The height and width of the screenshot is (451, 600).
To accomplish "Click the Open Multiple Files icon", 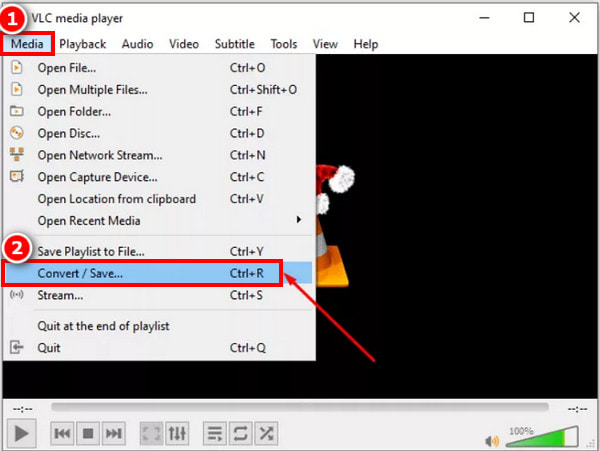I will [16, 90].
